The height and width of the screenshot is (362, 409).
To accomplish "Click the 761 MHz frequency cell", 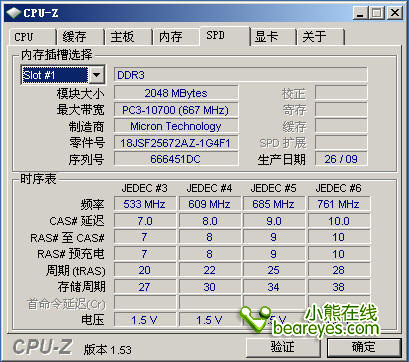I will tap(339, 204).
